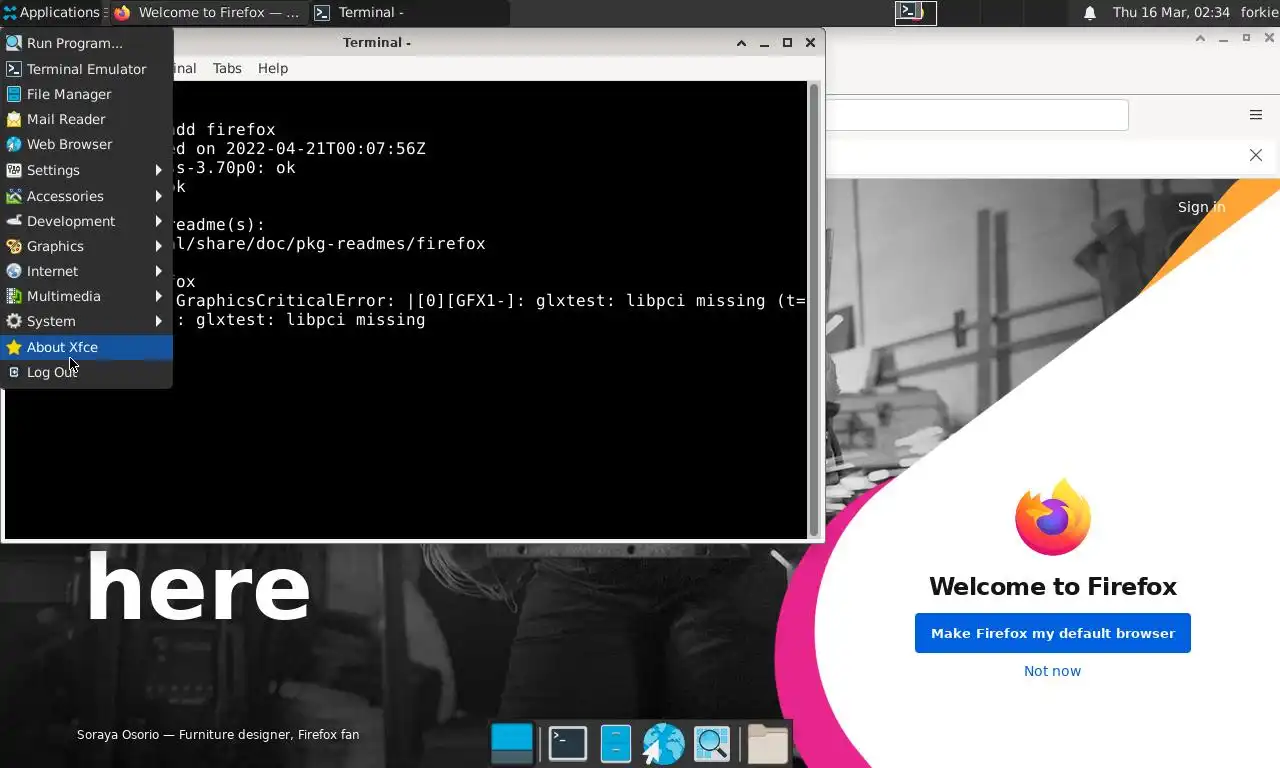1280x768 pixels.
Task: Open the Help menu in Terminal
Action: point(273,68)
